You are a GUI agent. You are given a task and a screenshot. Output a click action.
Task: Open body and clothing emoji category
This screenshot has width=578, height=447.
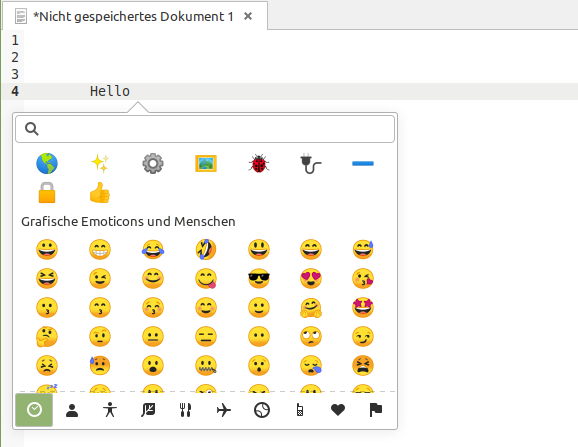tap(110, 410)
